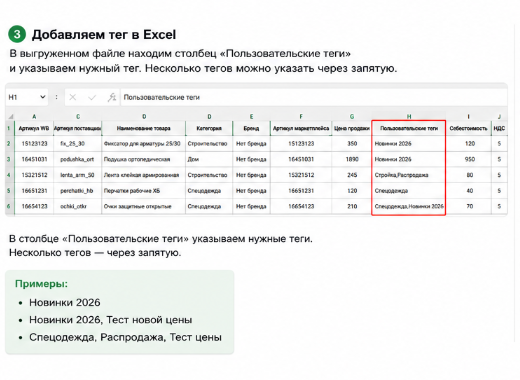Click the 'Себестоимость' header cell
The width and height of the screenshot is (520, 380).
(468, 128)
